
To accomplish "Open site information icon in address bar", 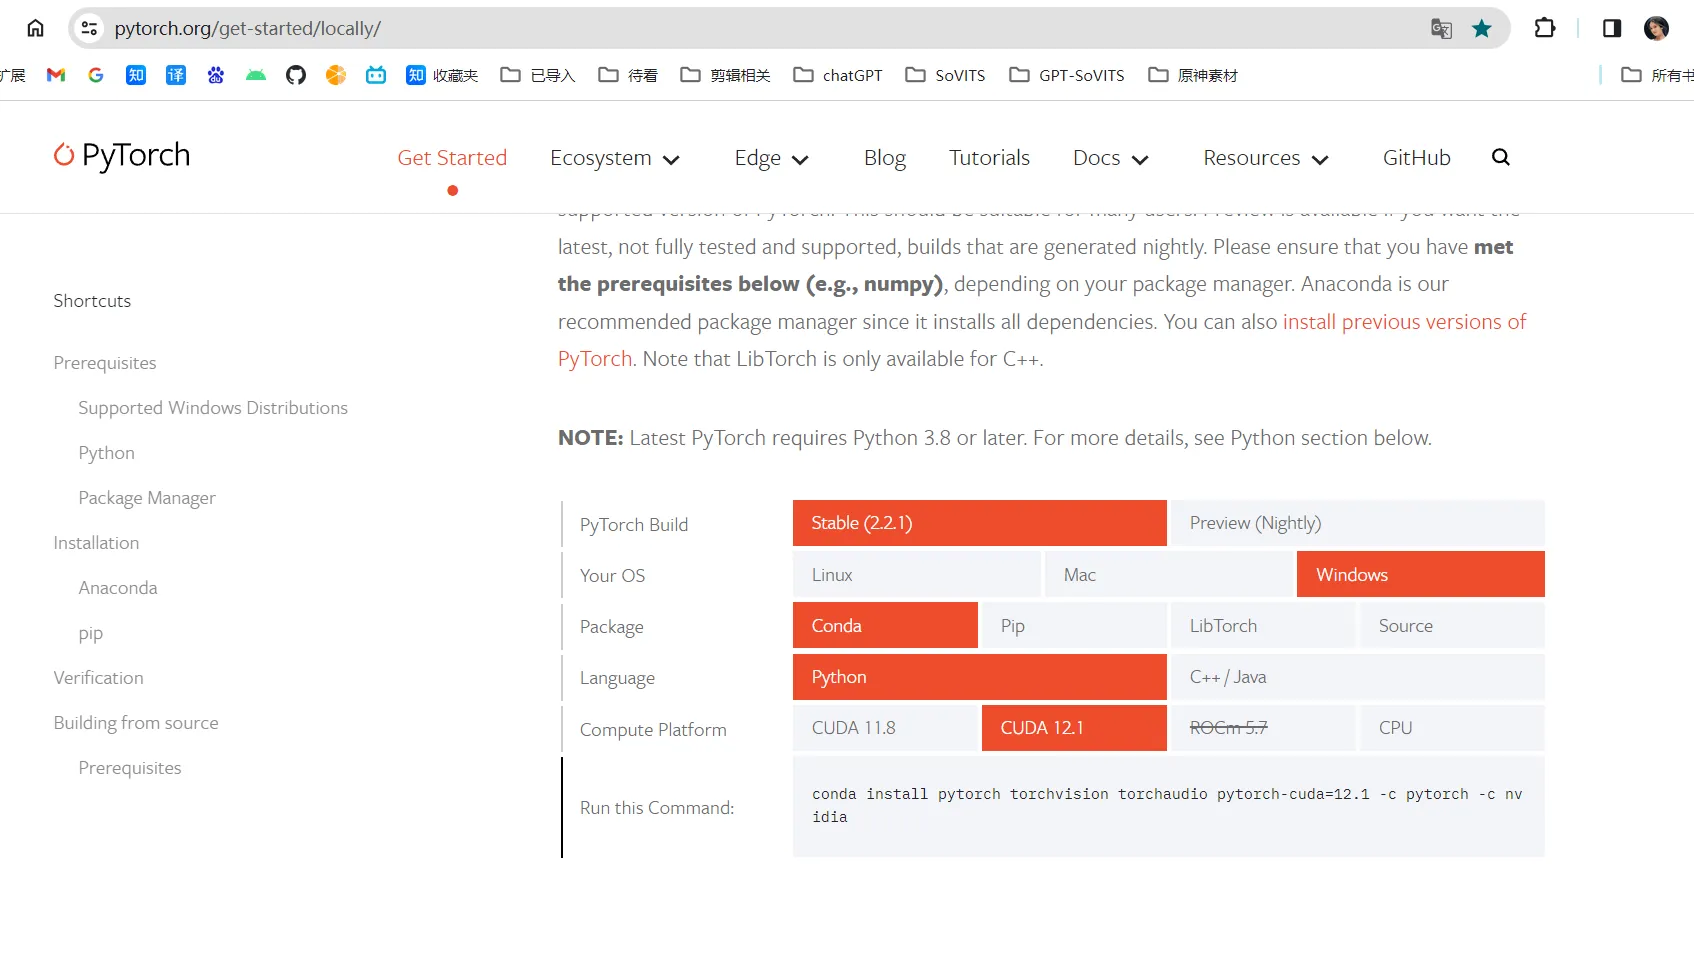I will click(x=89, y=28).
